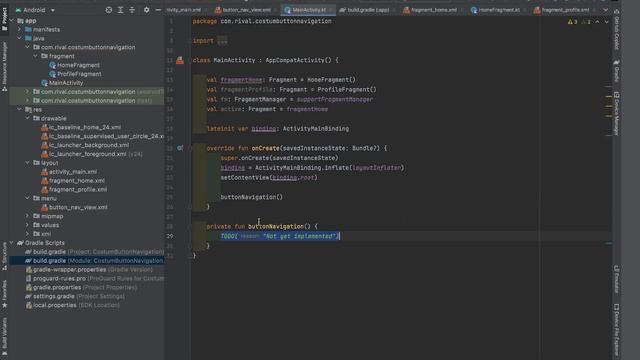Screen dimensions: 640x360
Task: Switch to the fragment_profile.xml tab
Action: pyautogui.click(x=564, y=10)
